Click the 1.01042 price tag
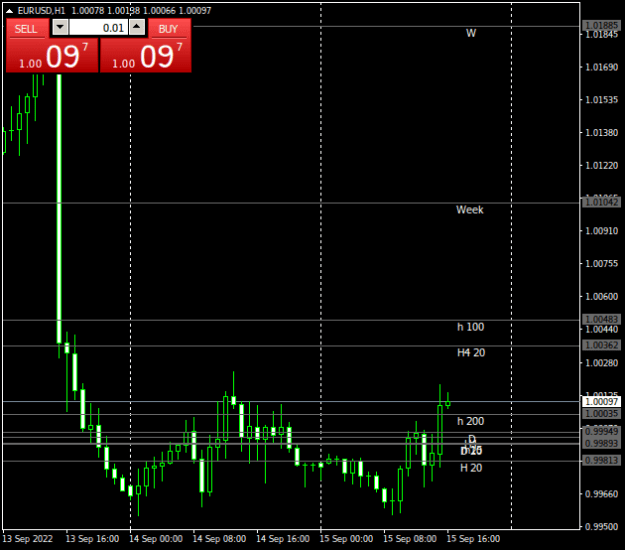 click(x=601, y=202)
